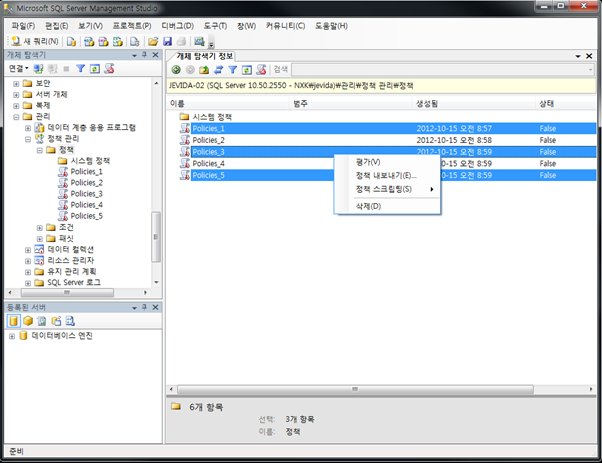Expand the 복제 node
602x463 pixels.
[16, 106]
